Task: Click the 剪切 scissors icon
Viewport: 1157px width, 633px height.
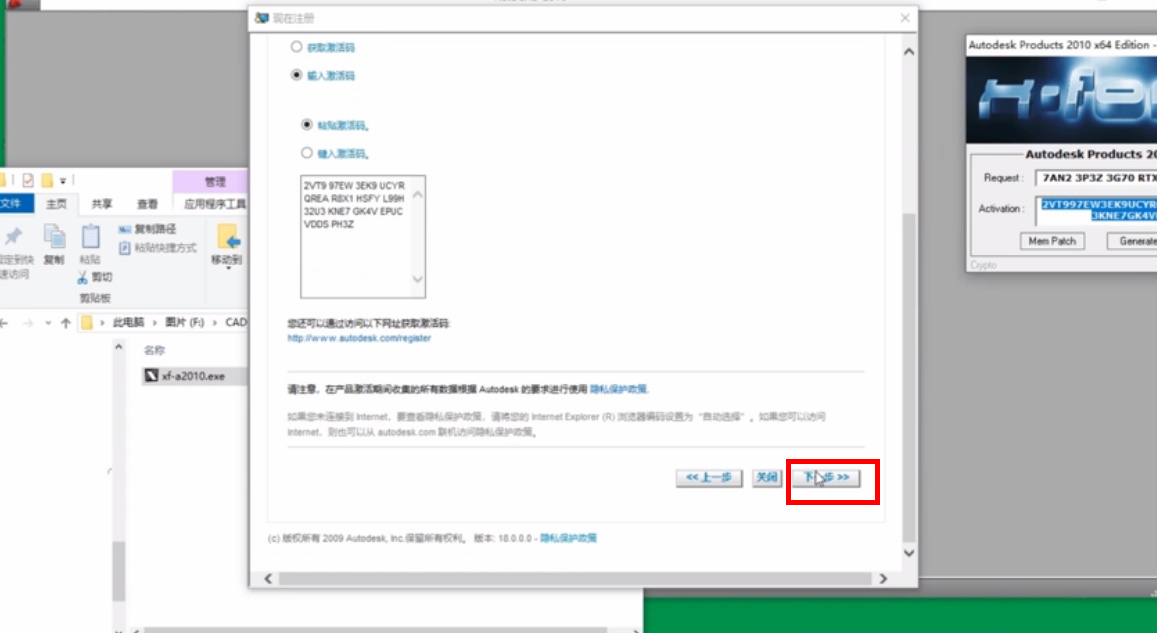Action: pyautogui.click(x=83, y=277)
